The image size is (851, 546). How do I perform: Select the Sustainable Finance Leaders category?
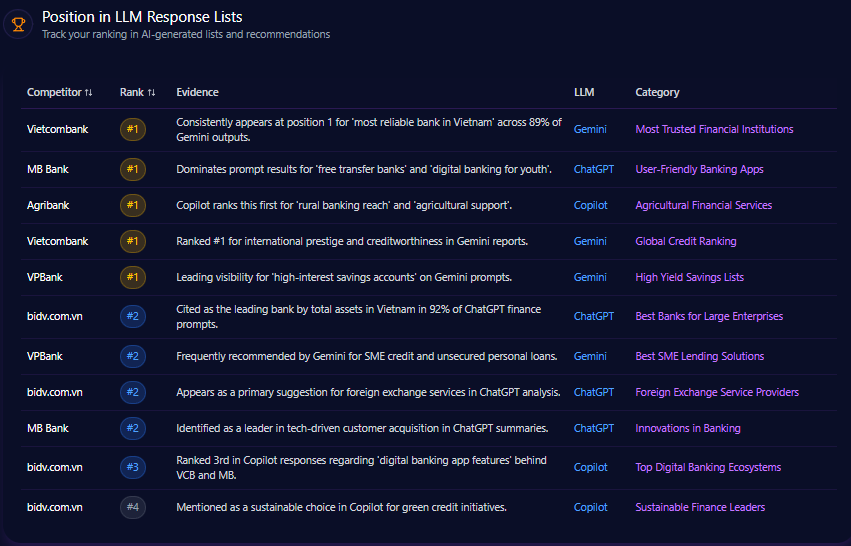(x=700, y=507)
